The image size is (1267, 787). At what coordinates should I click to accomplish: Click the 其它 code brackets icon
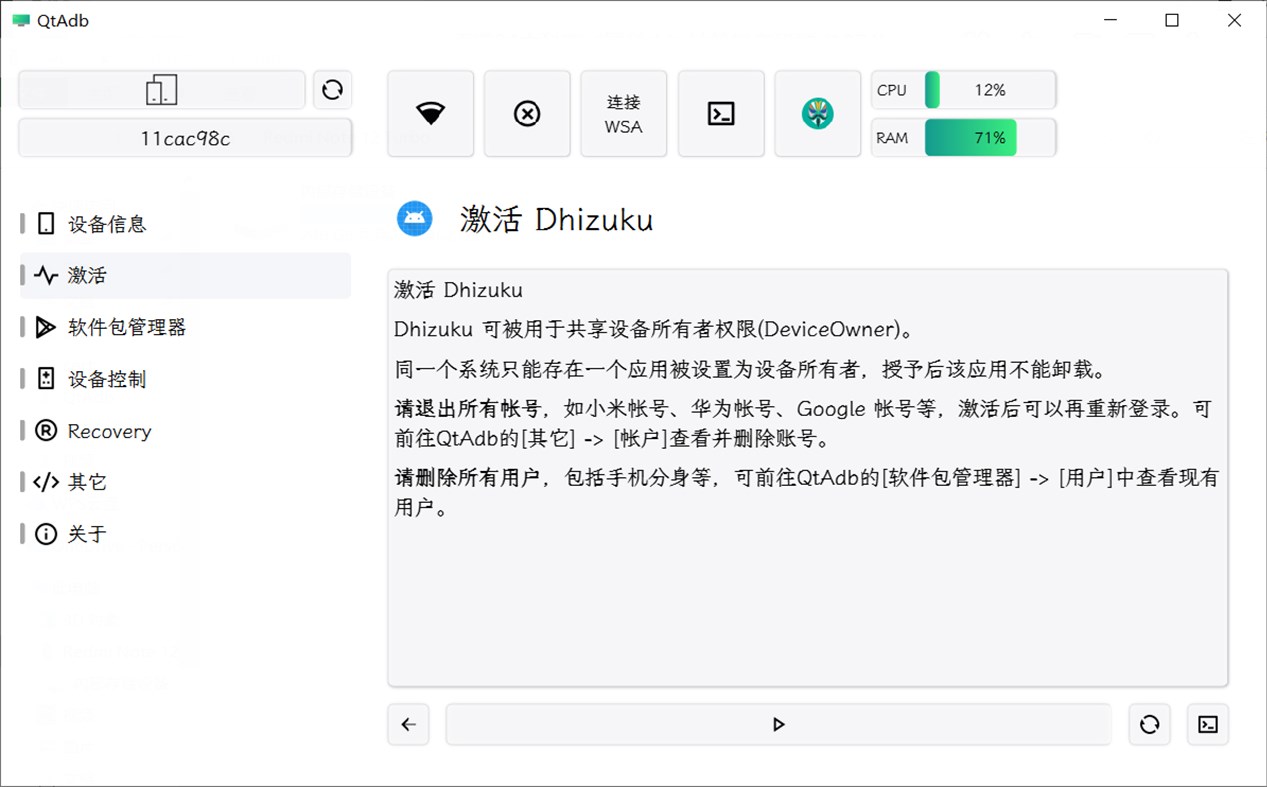click(x=46, y=482)
